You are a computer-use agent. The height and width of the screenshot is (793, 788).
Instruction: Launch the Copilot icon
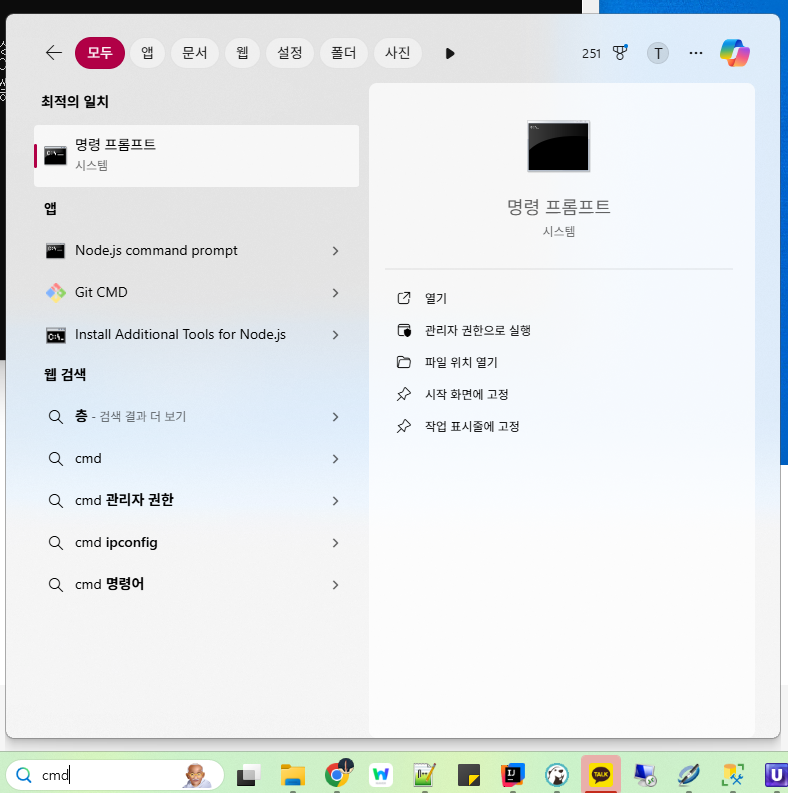click(x=734, y=53)
